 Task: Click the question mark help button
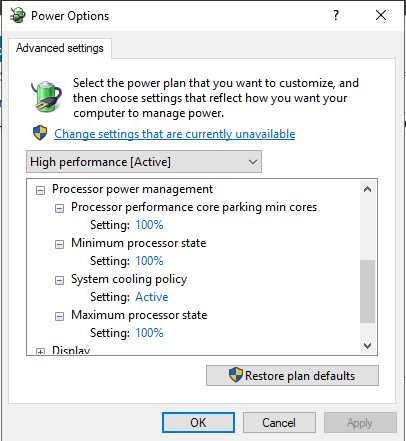pos(336,15)
